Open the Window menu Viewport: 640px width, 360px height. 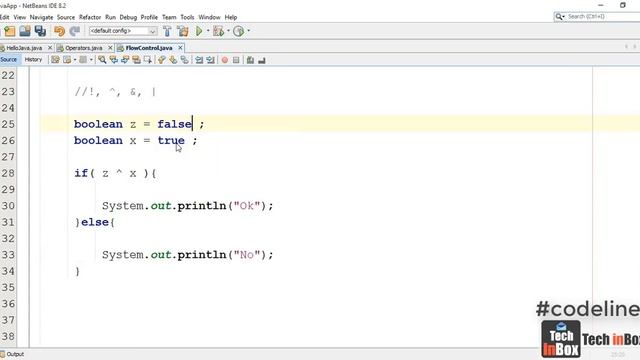coord(209,17)
